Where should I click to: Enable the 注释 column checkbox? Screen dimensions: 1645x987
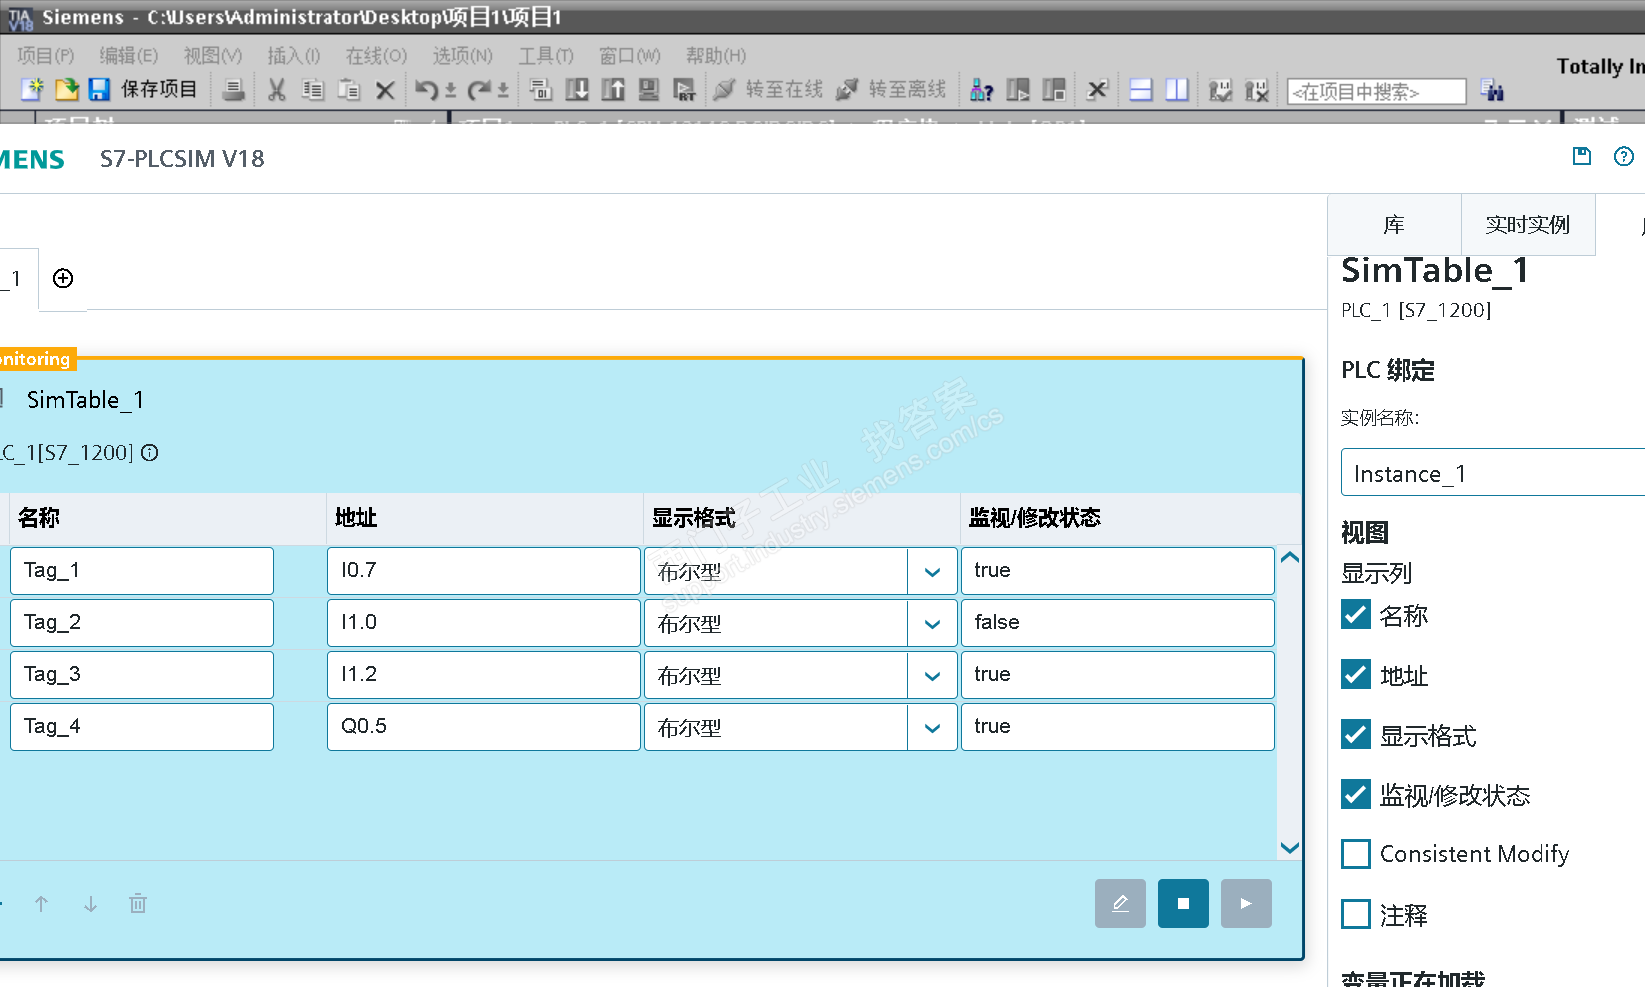(1356, 914)
